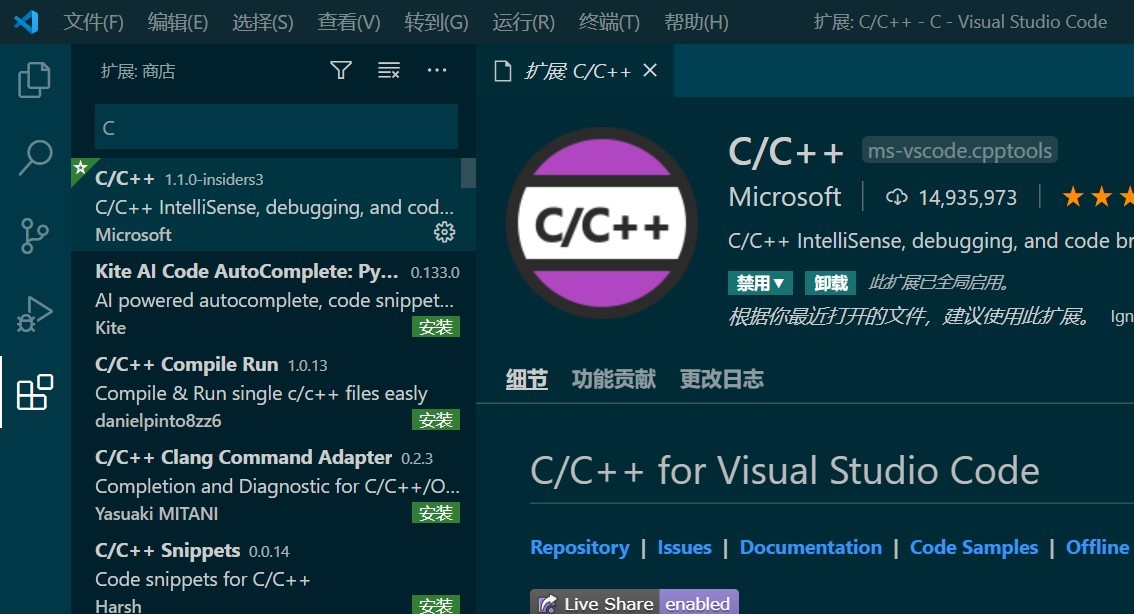Open the extensions panel more actions menu
1134x614 pixels.
click(437, 70)
